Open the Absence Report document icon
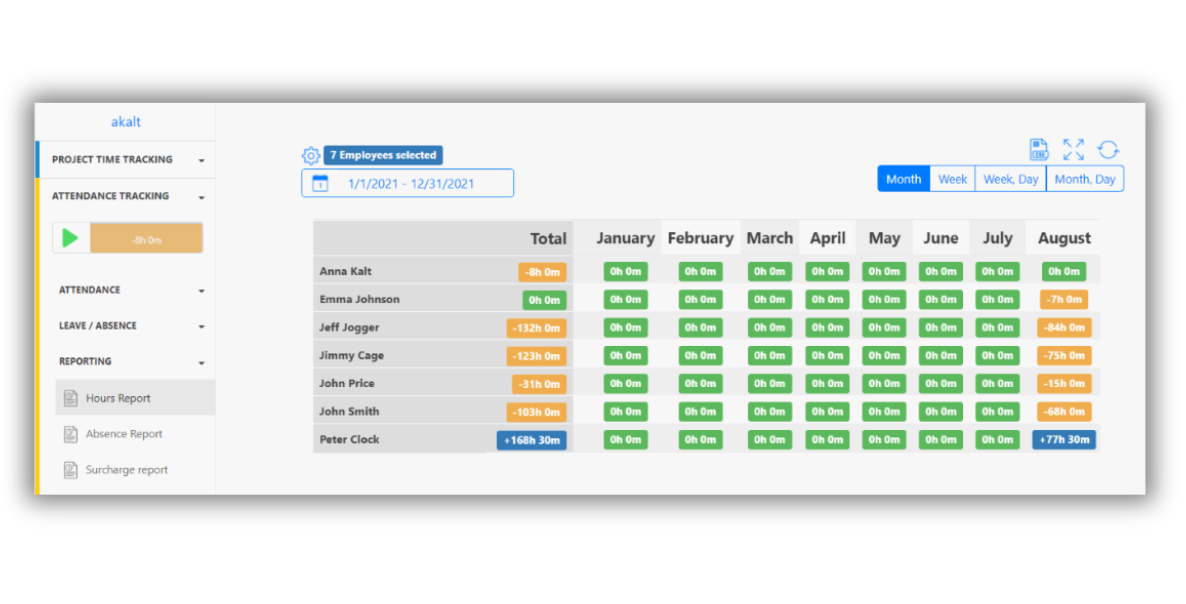 (71, 434)
